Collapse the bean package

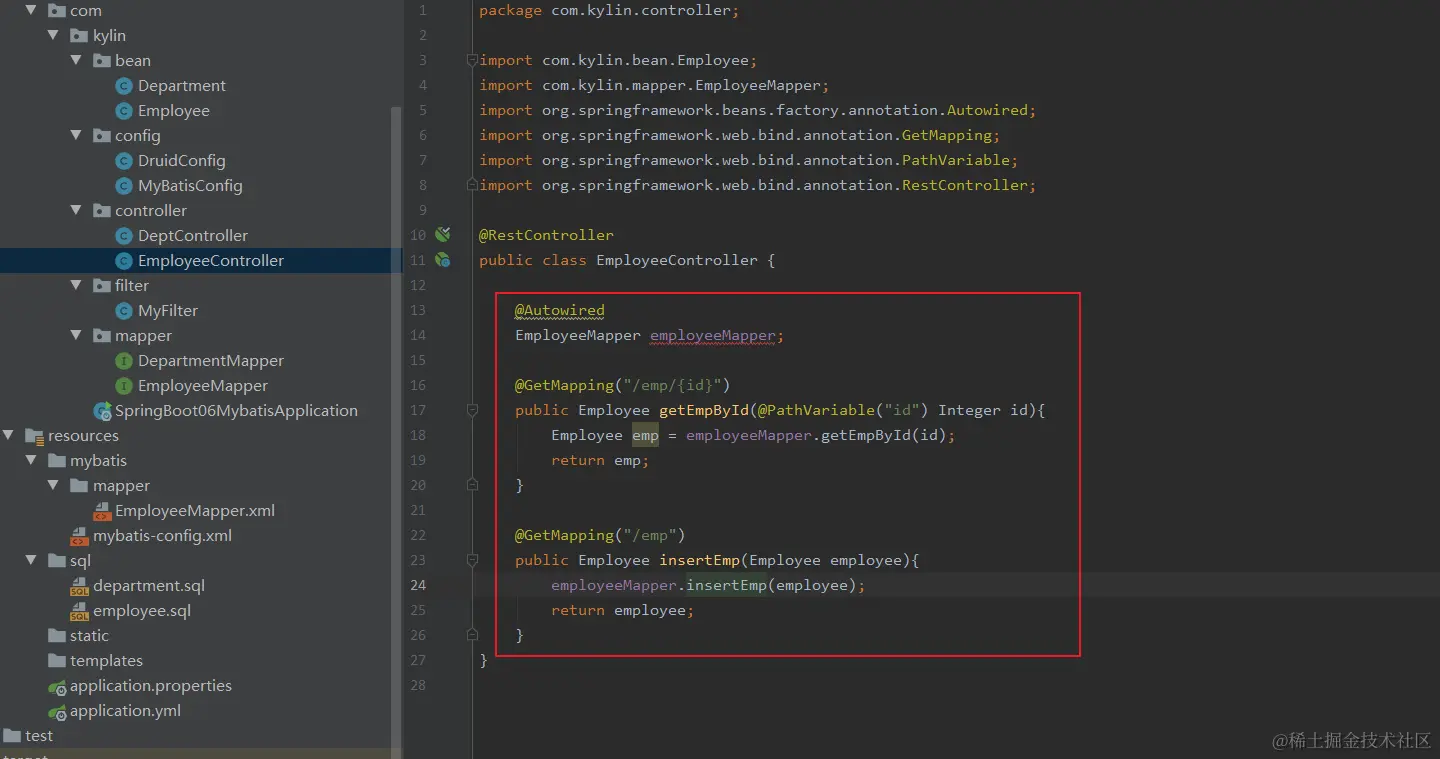coord(76,60)
